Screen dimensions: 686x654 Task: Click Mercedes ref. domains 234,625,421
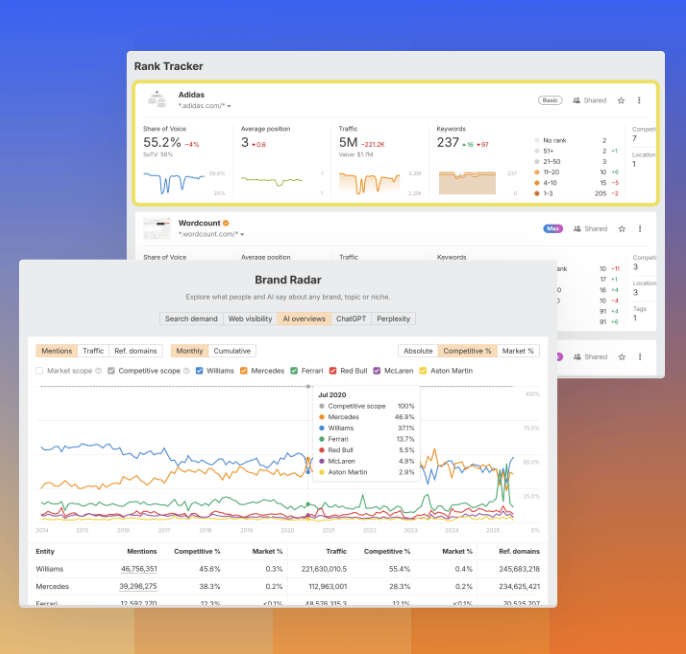(x=519, y=587)
